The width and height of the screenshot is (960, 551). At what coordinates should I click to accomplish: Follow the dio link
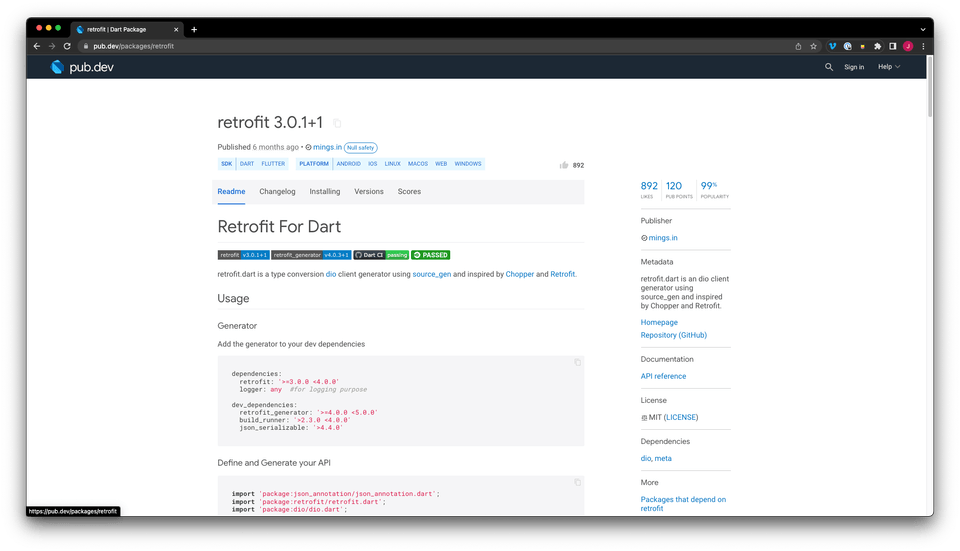tap(331, 274)
